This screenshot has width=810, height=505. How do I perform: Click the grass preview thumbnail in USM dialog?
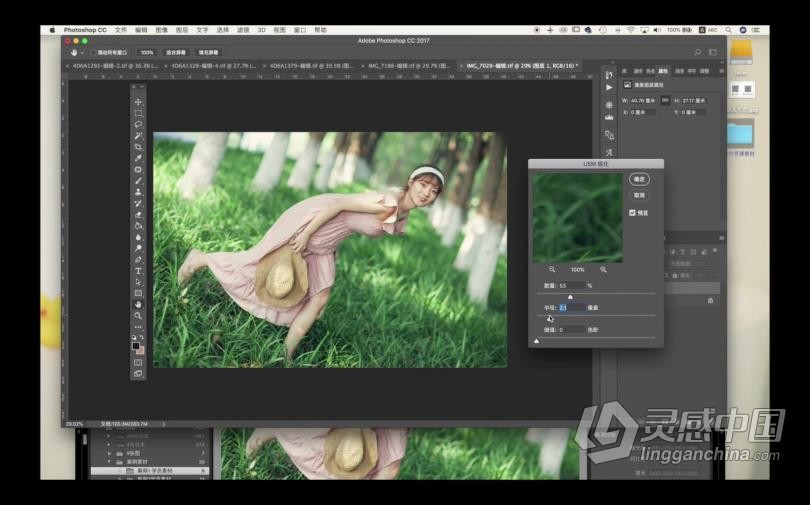coord(578,217)
